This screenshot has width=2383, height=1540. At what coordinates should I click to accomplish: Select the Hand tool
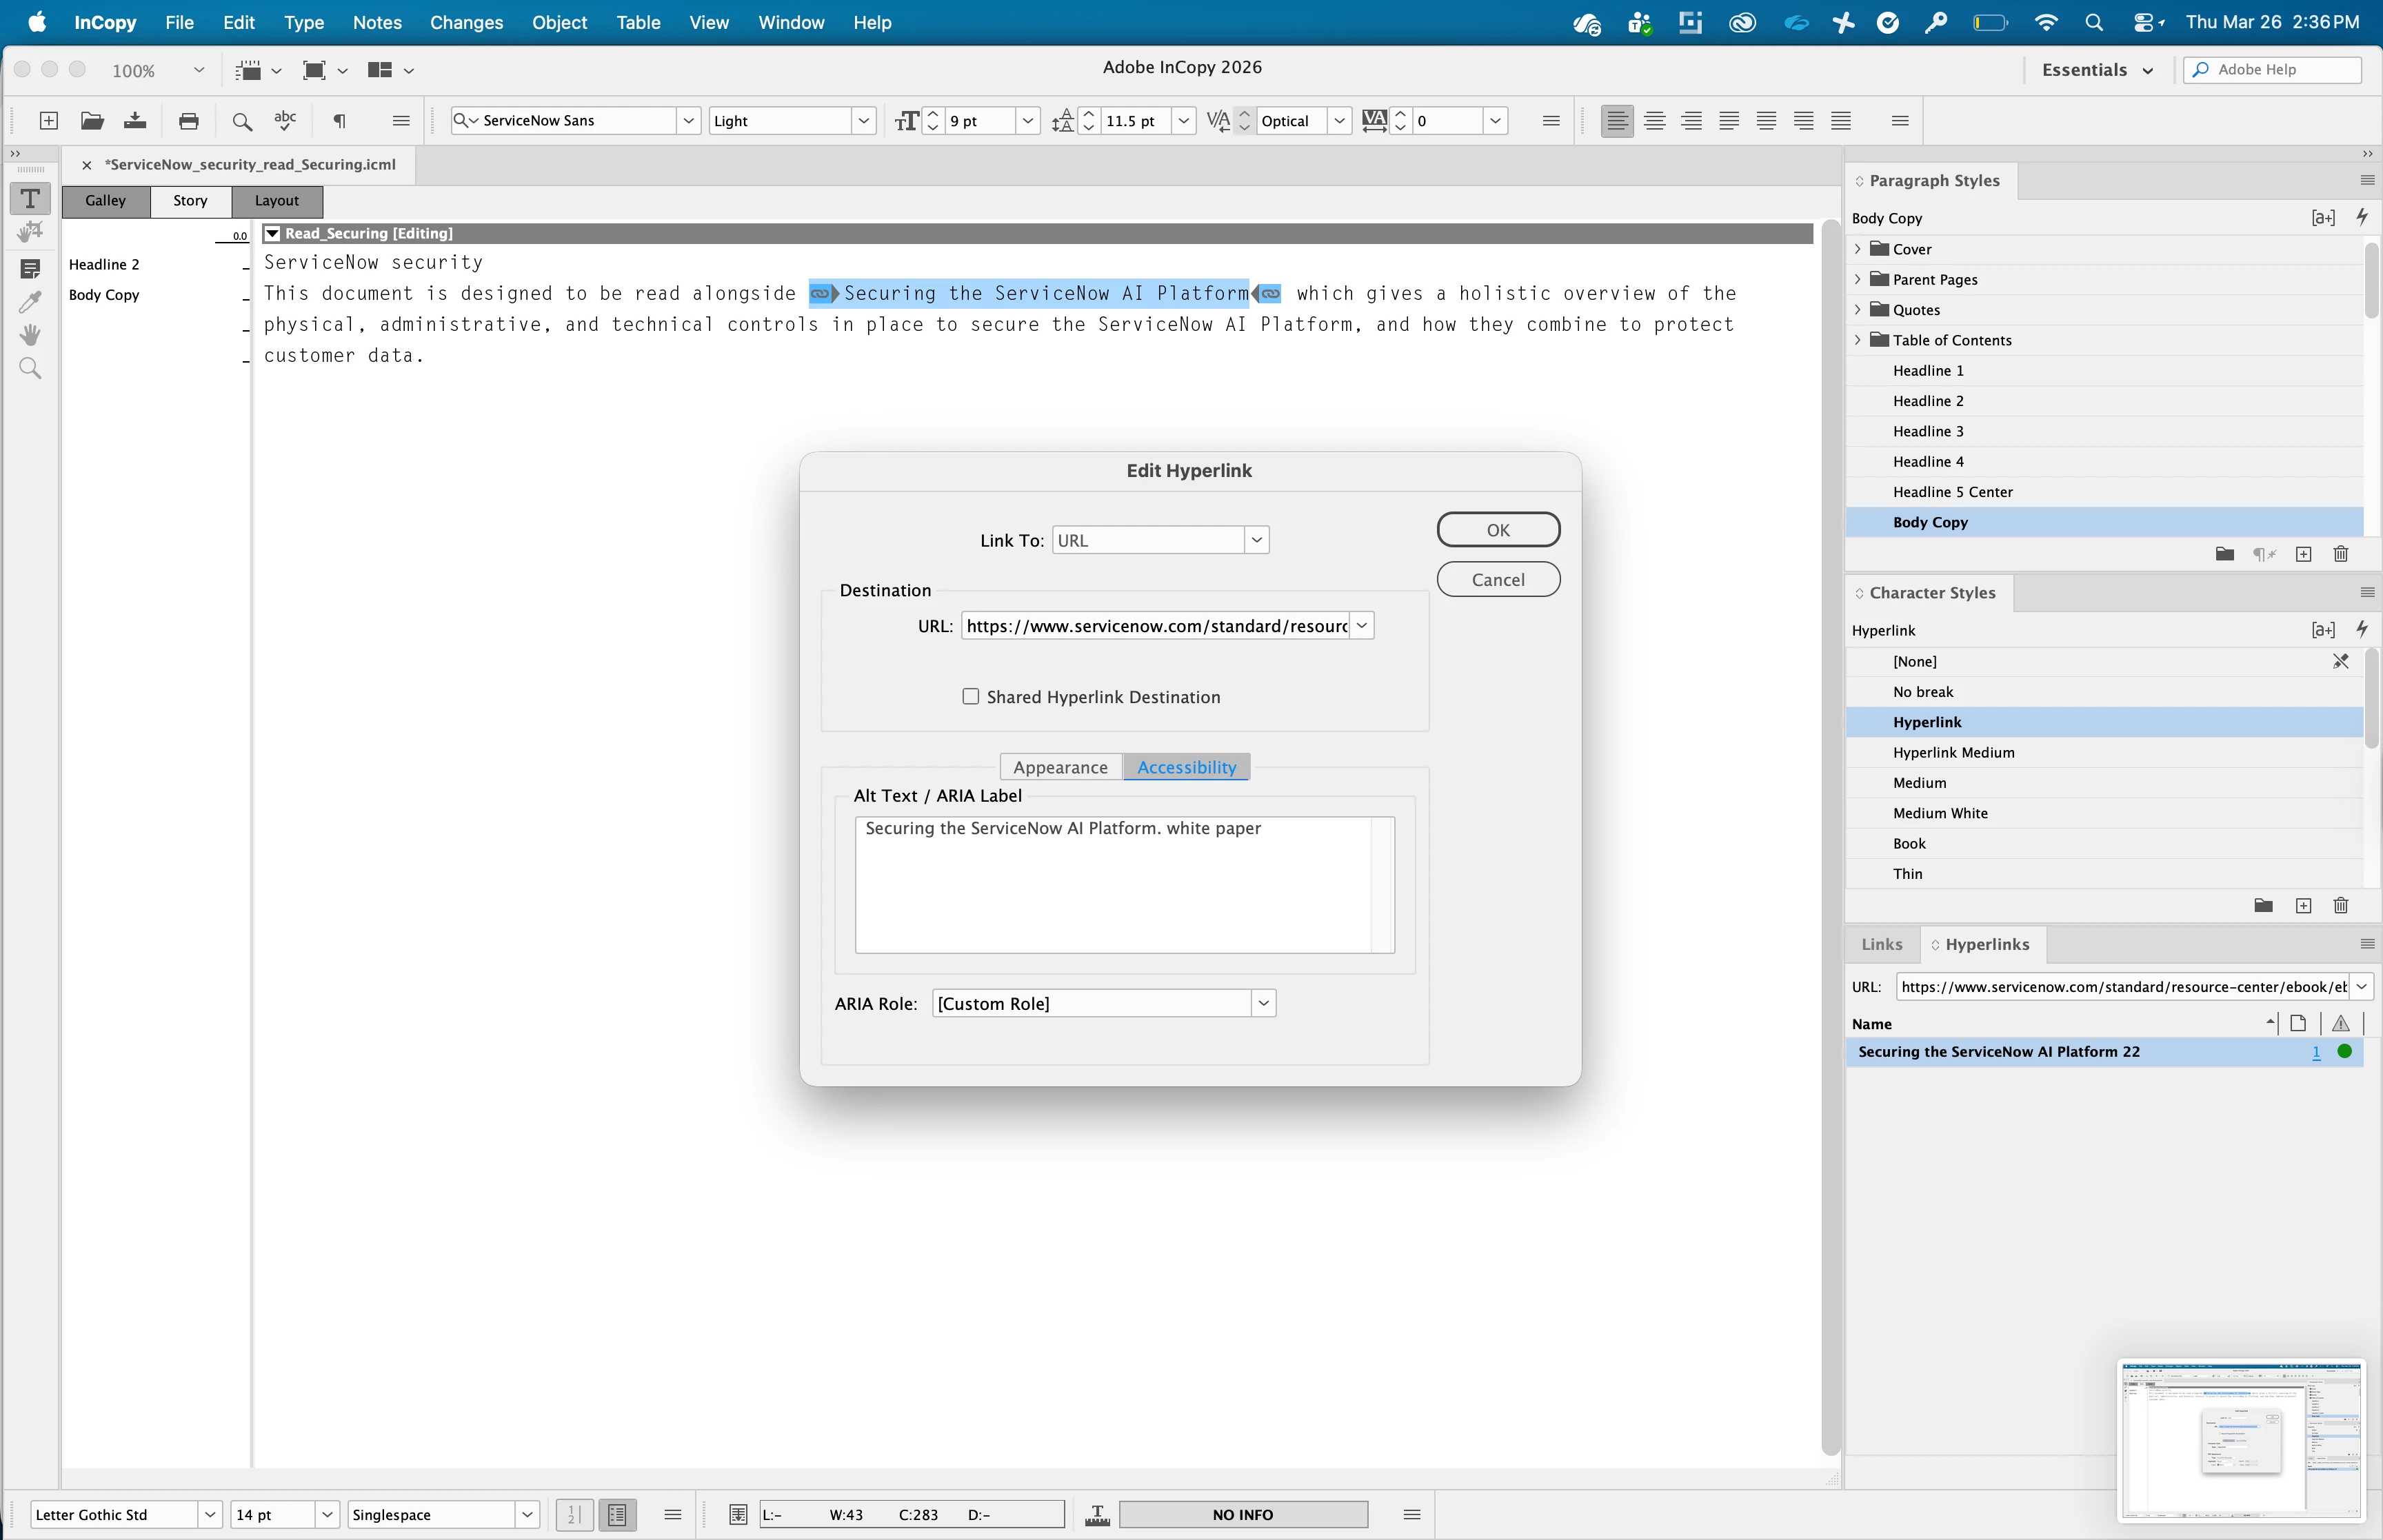click(x=30, y=335)
